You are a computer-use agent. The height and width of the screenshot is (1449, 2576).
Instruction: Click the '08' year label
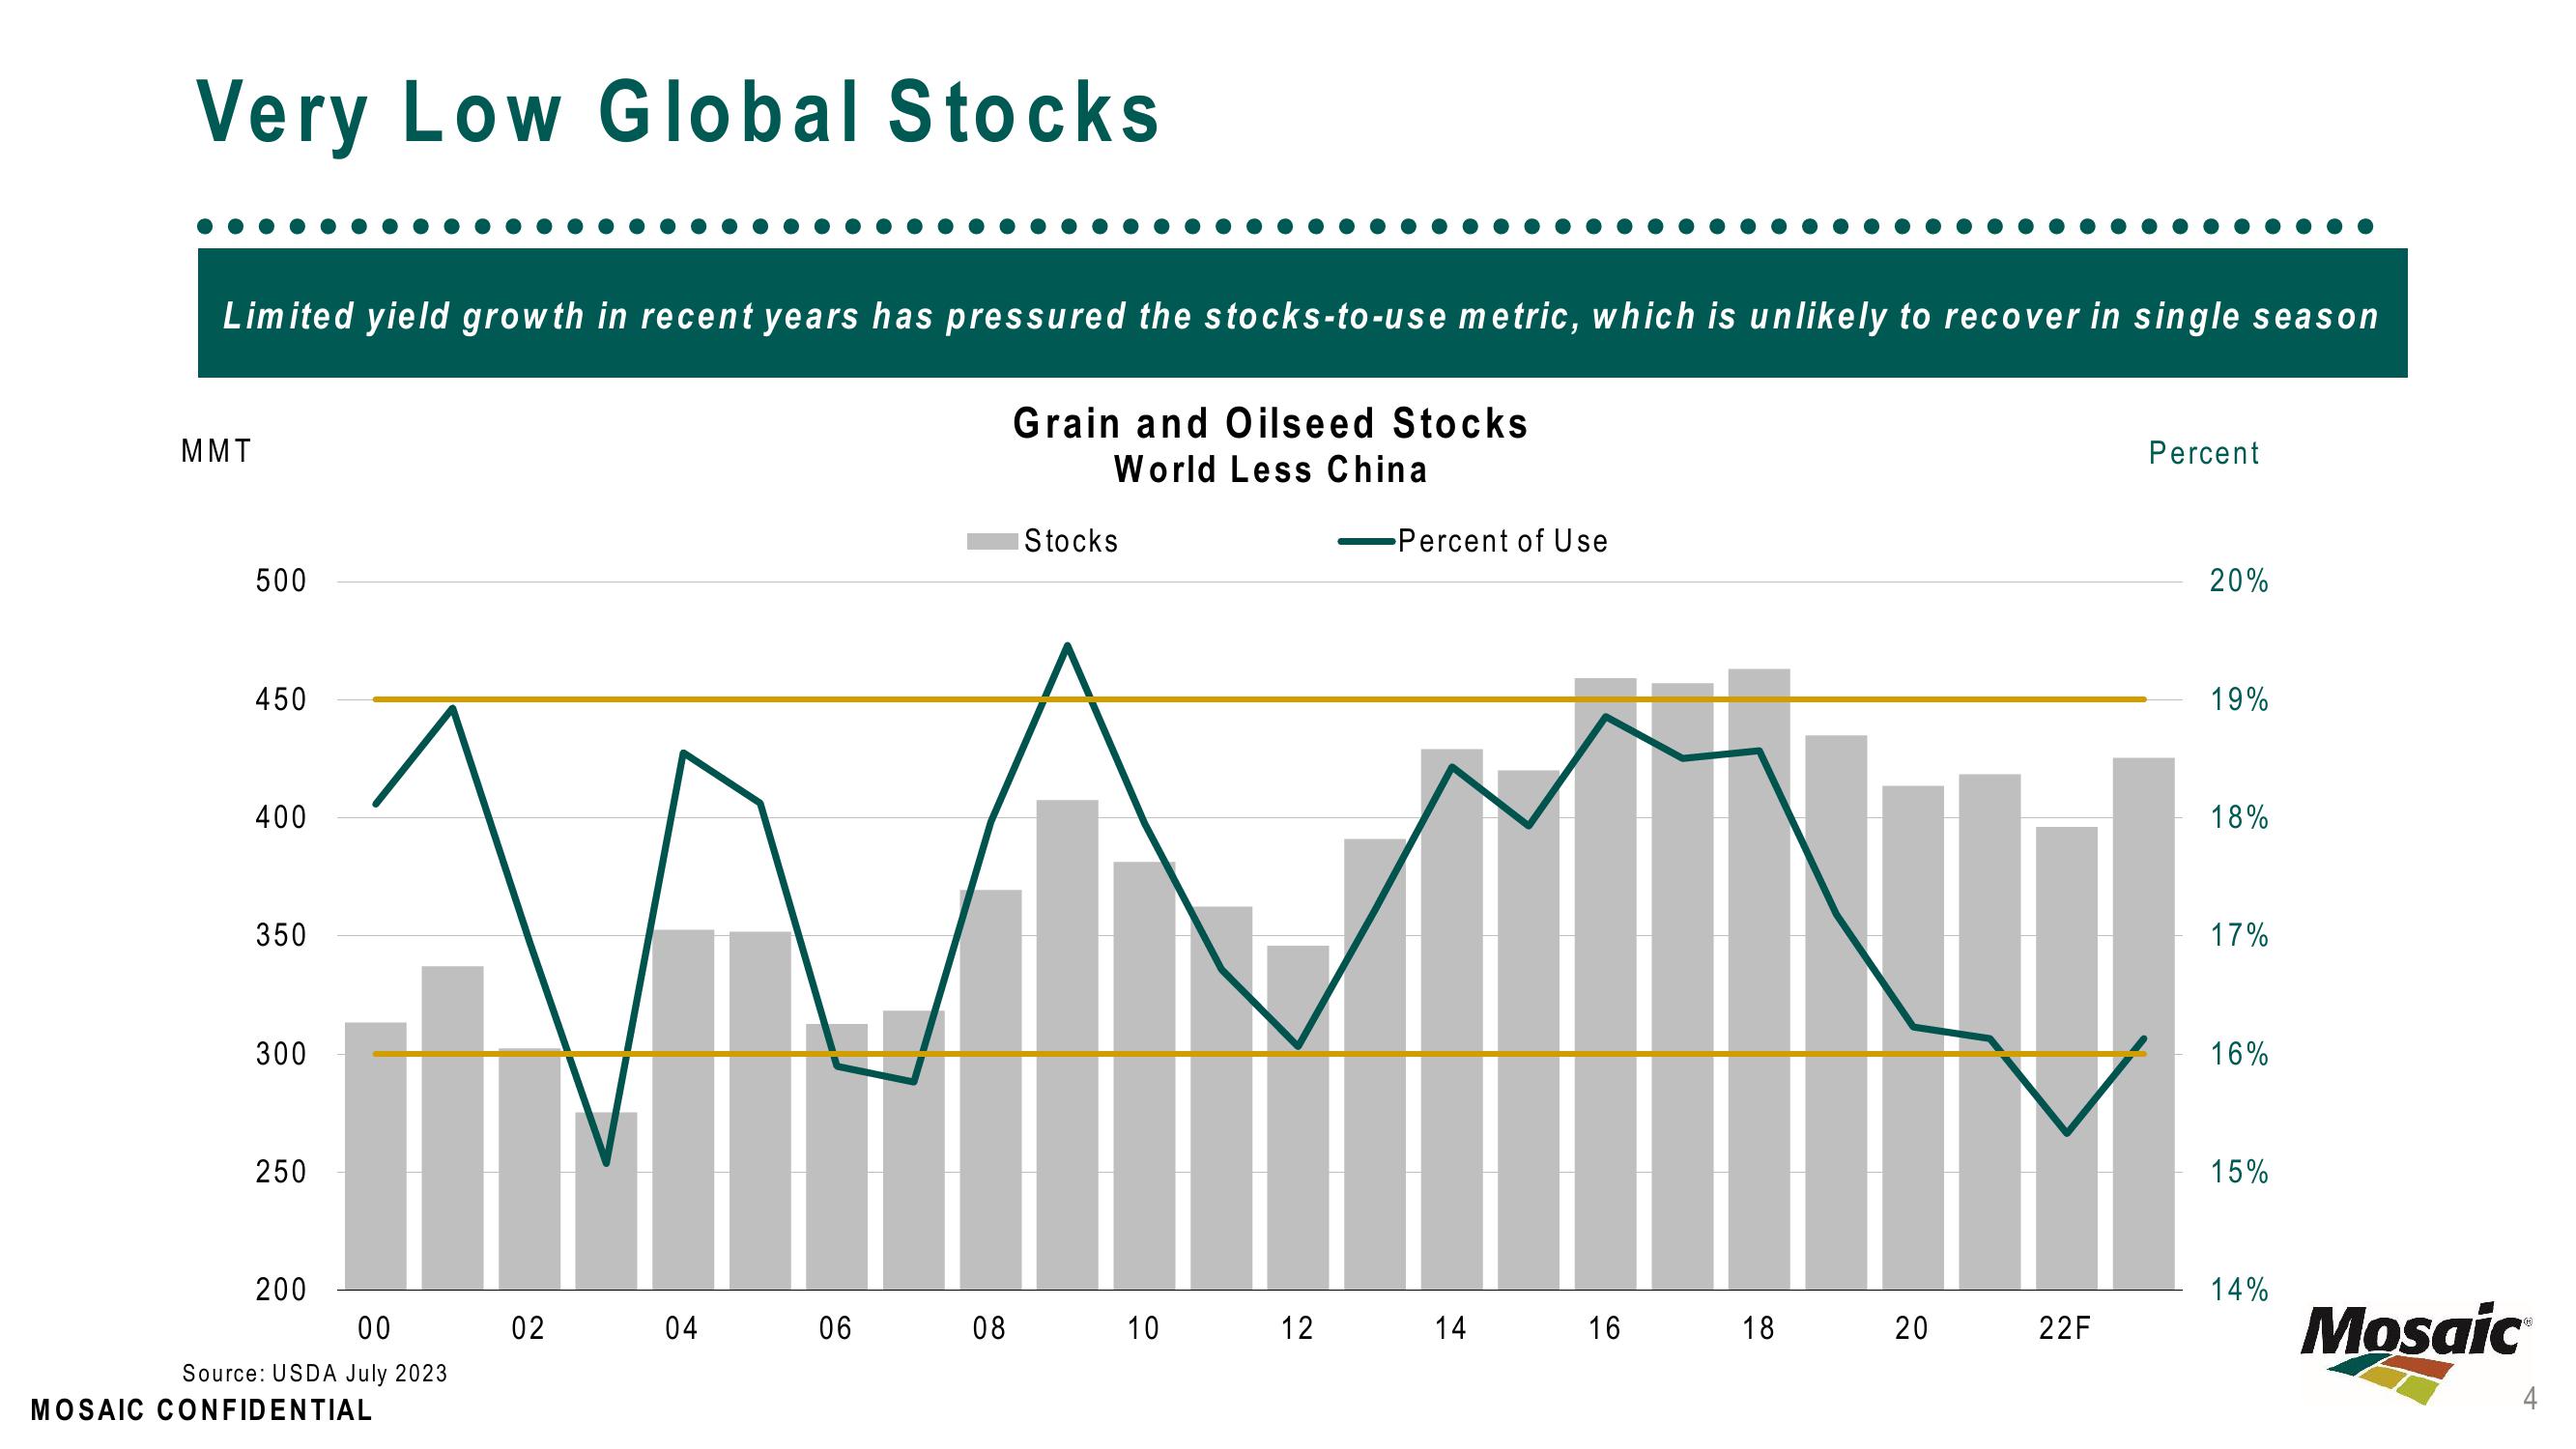990,1328
